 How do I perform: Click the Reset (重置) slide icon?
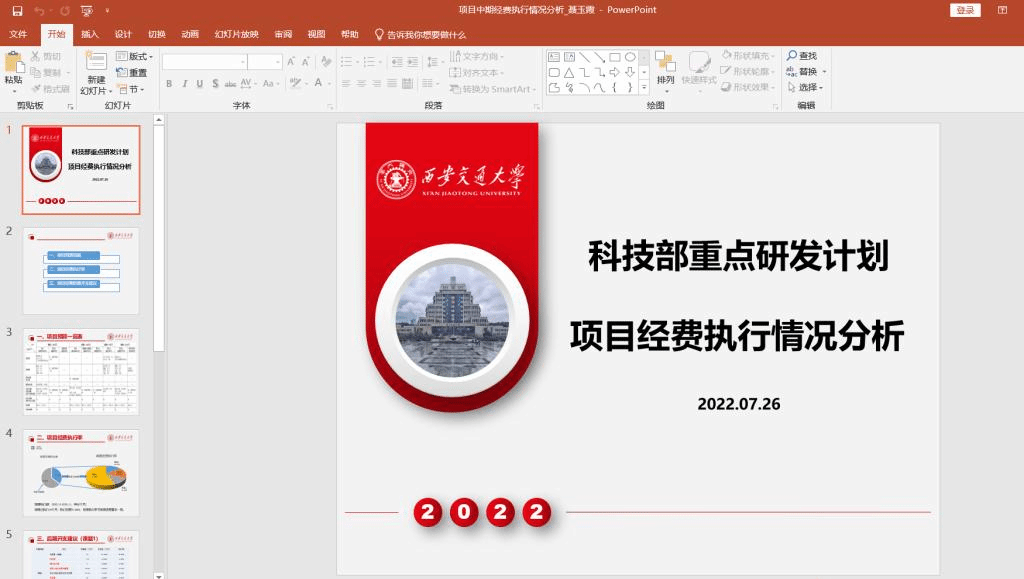pyautogui.click(x=131, y=73)
